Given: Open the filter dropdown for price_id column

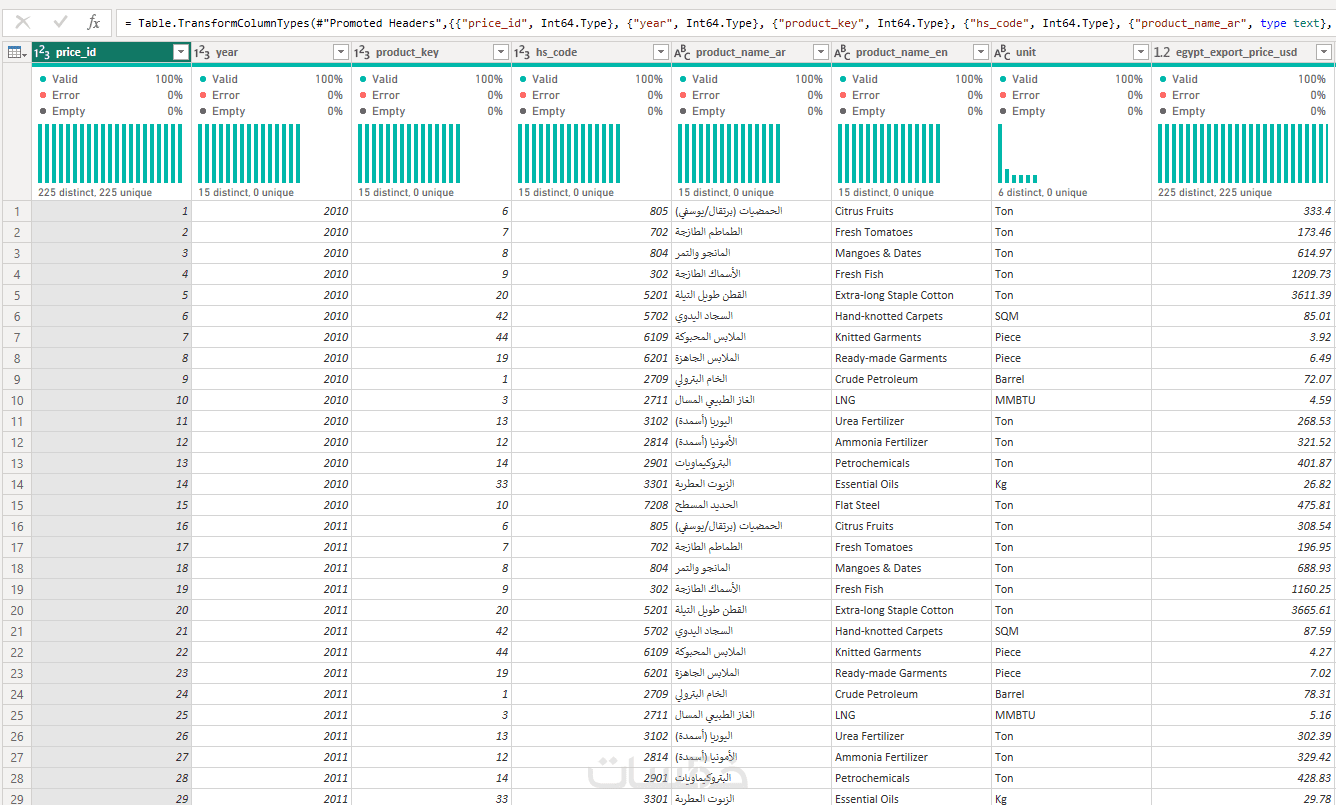Looking at the screenshot, I should [x=181, y=52].
